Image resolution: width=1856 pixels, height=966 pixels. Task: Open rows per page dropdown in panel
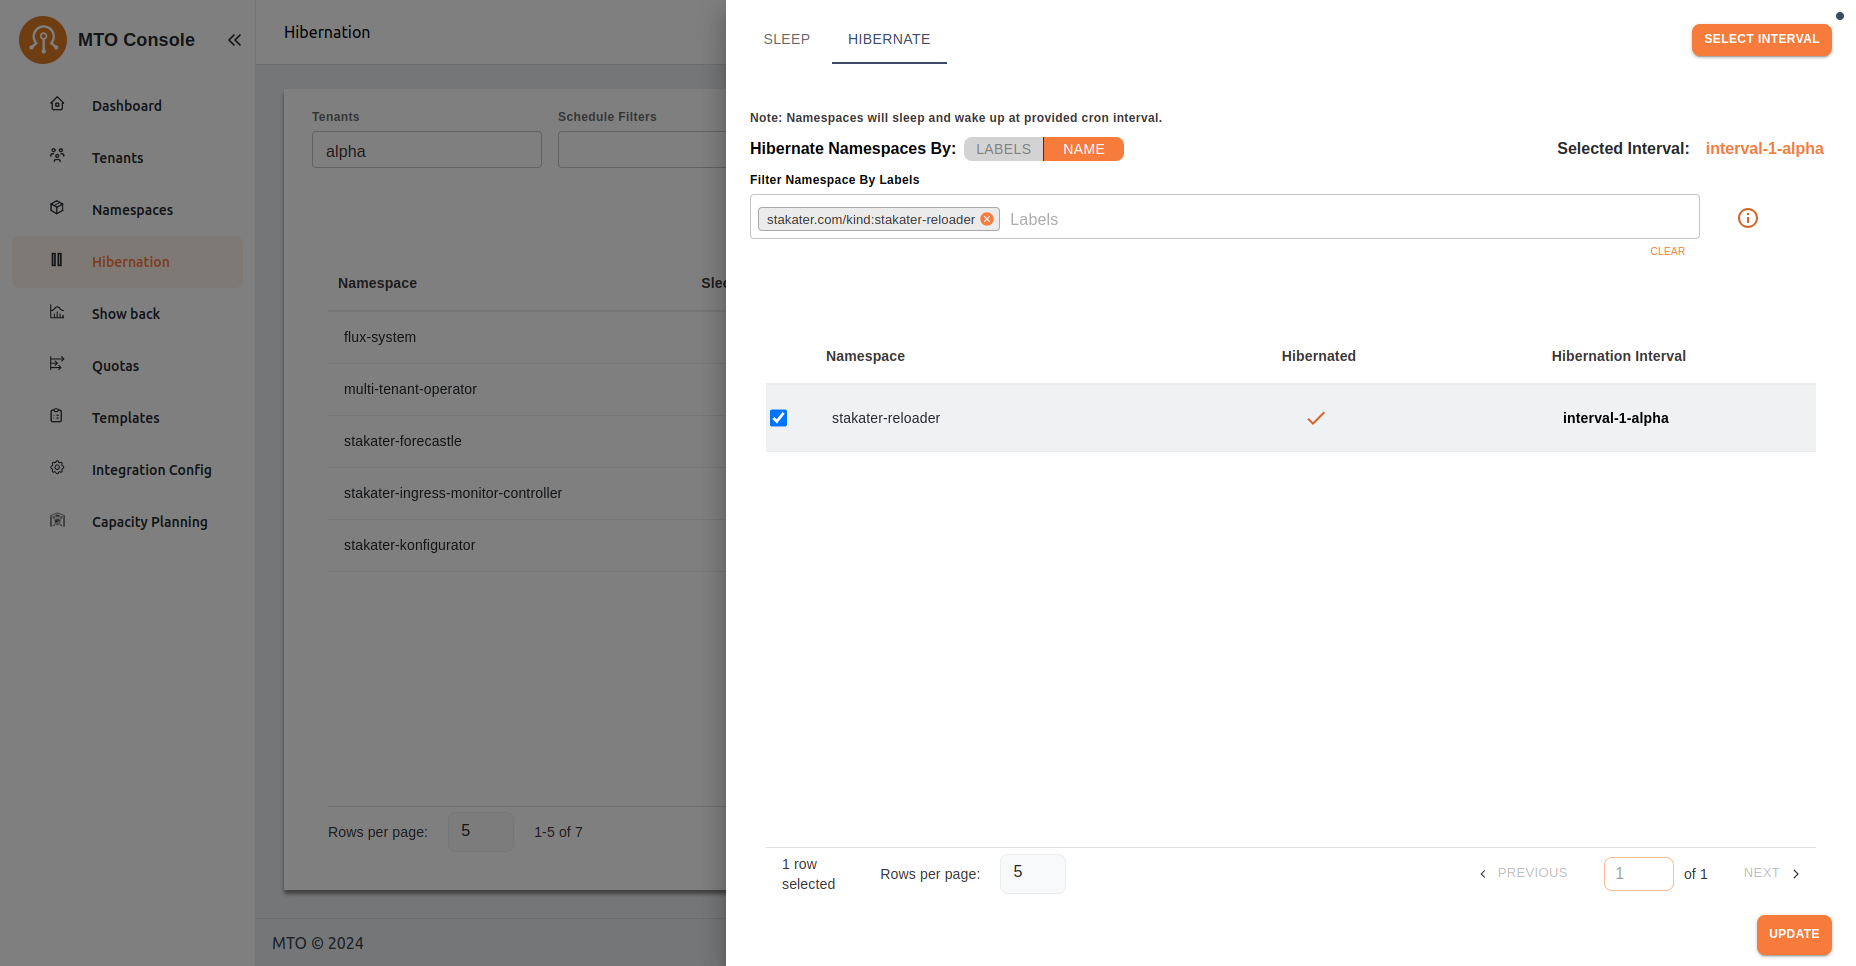point(1032,873)
